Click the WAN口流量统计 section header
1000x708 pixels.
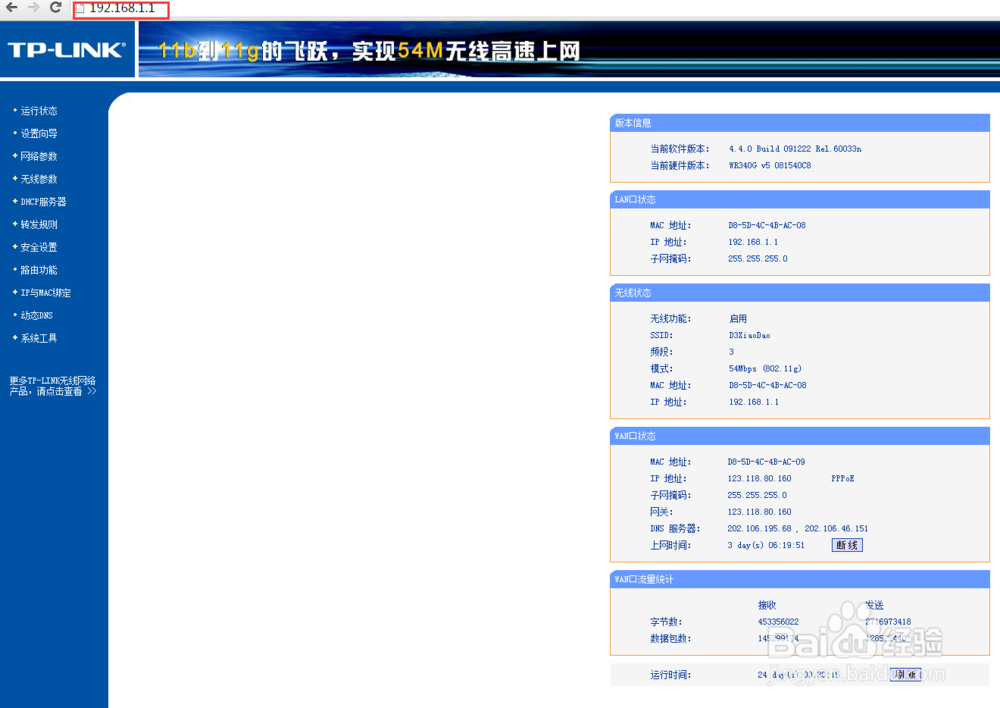coord(800,579)
